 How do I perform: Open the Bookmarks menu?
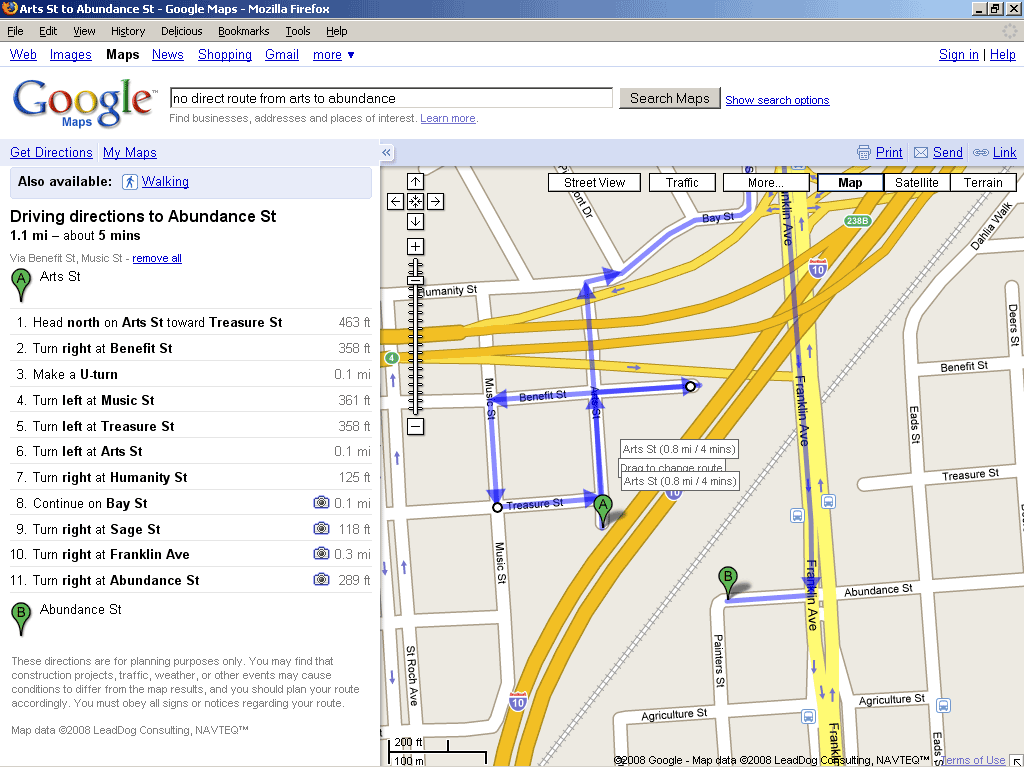[x=243, y=31]
